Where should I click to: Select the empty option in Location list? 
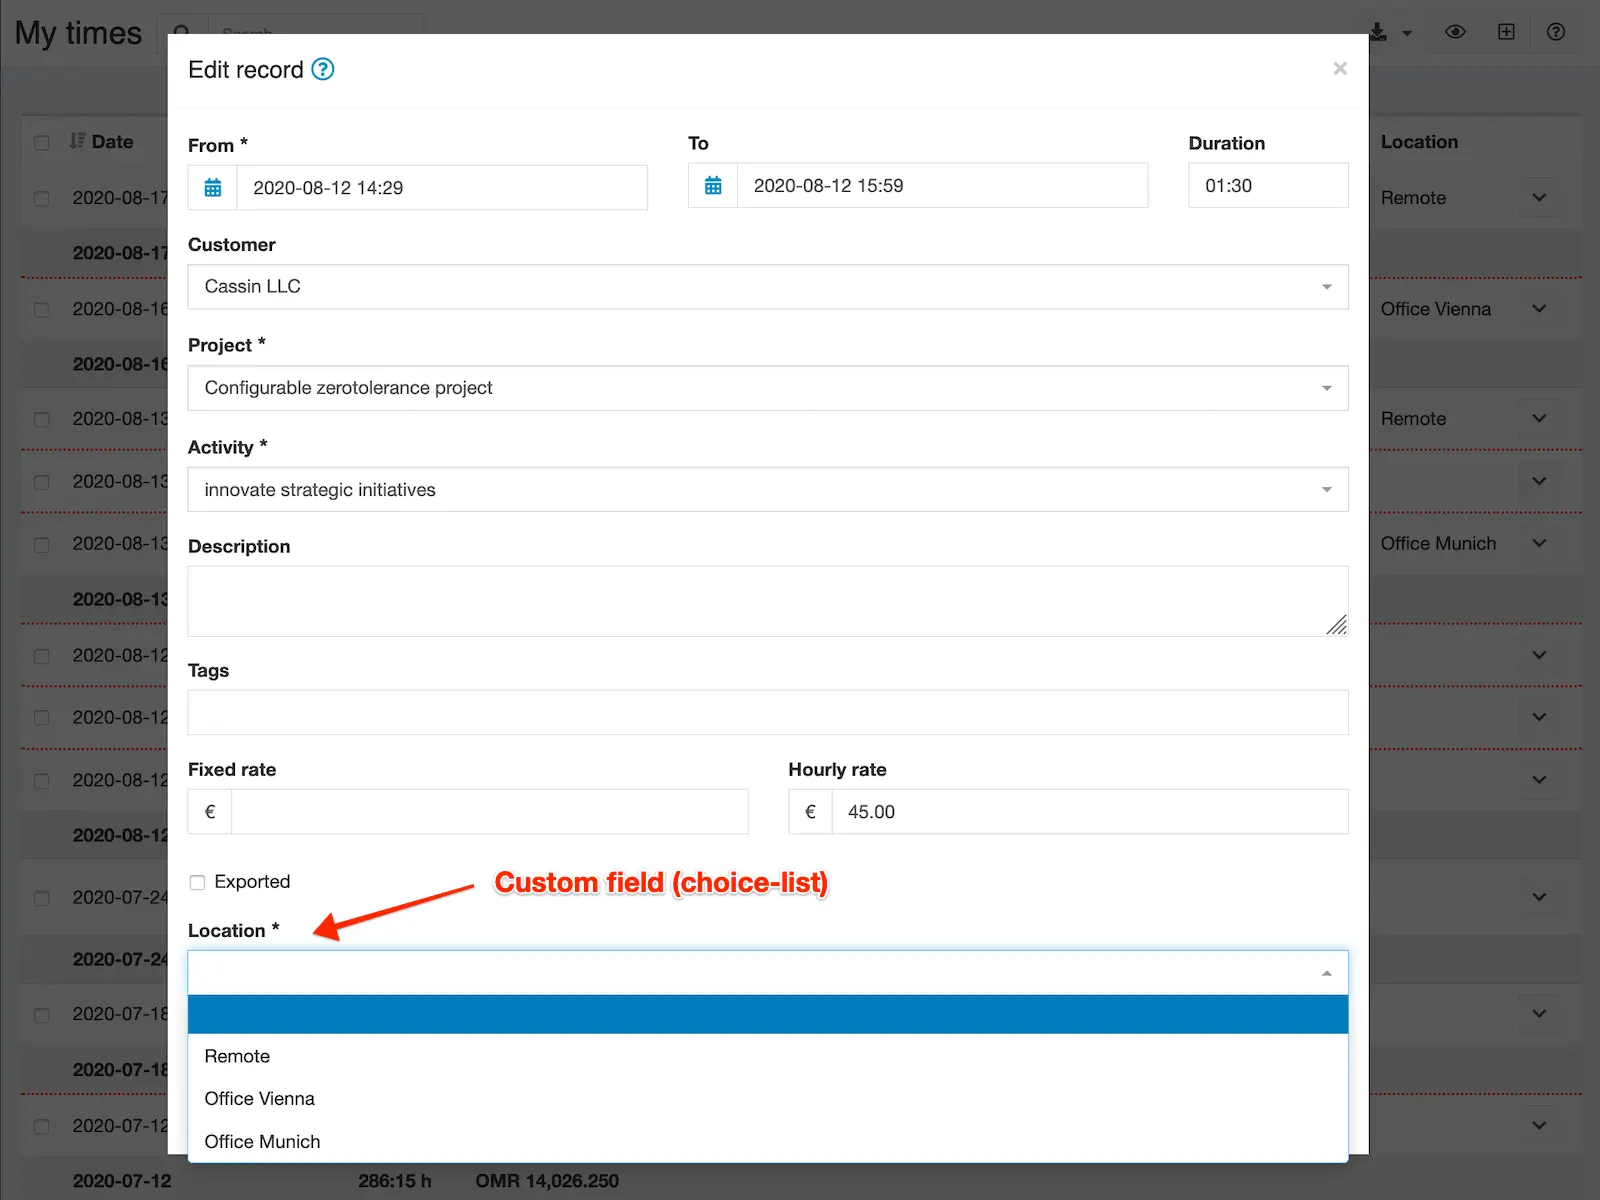[x=768, y=1014]
